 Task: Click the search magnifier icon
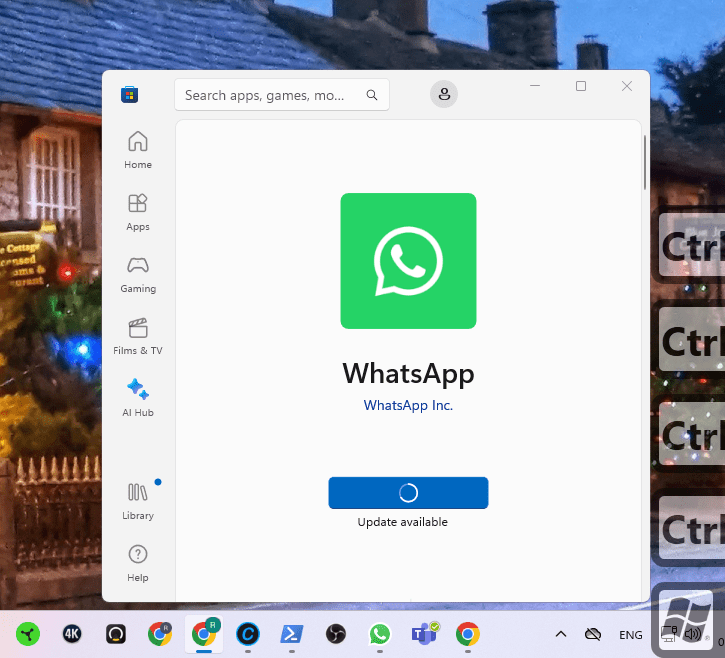(372, 95)
